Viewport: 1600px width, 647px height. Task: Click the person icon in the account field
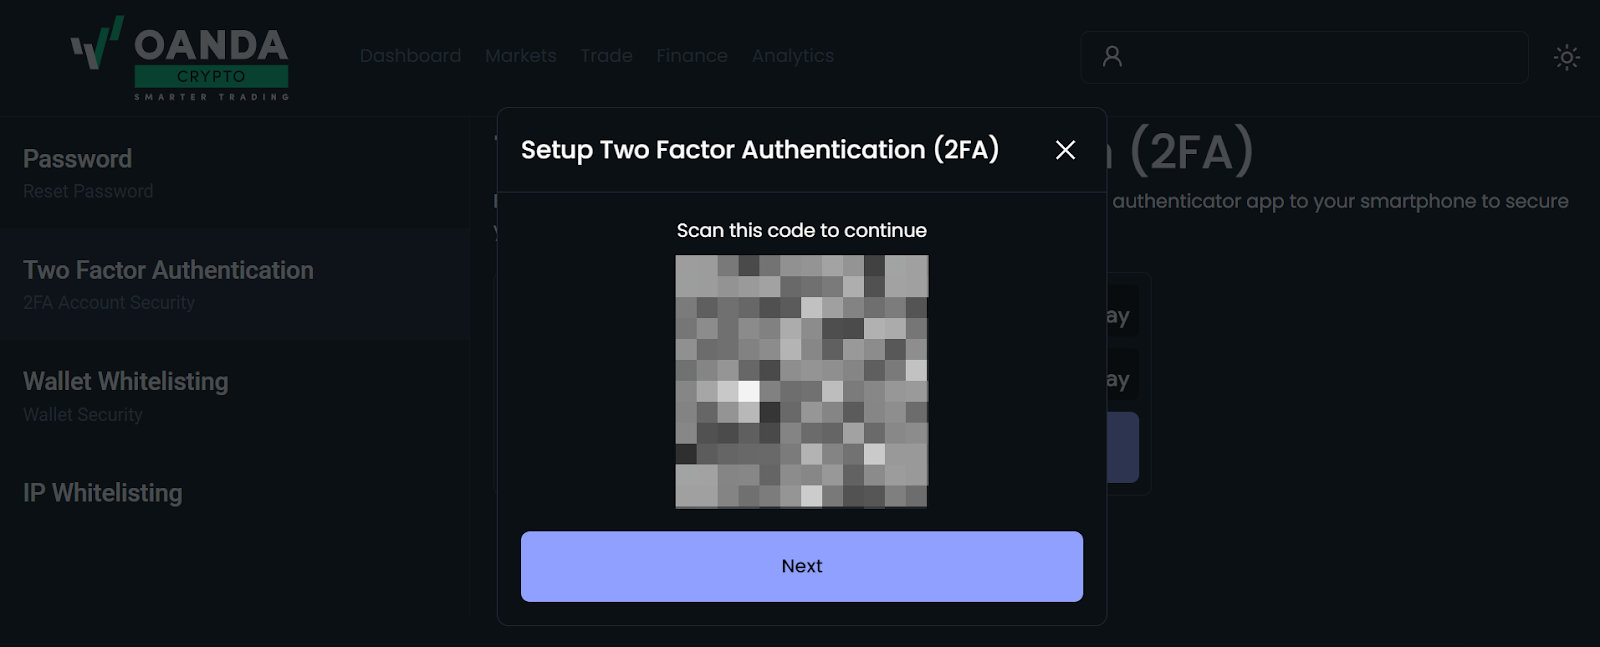[1112, 57]
